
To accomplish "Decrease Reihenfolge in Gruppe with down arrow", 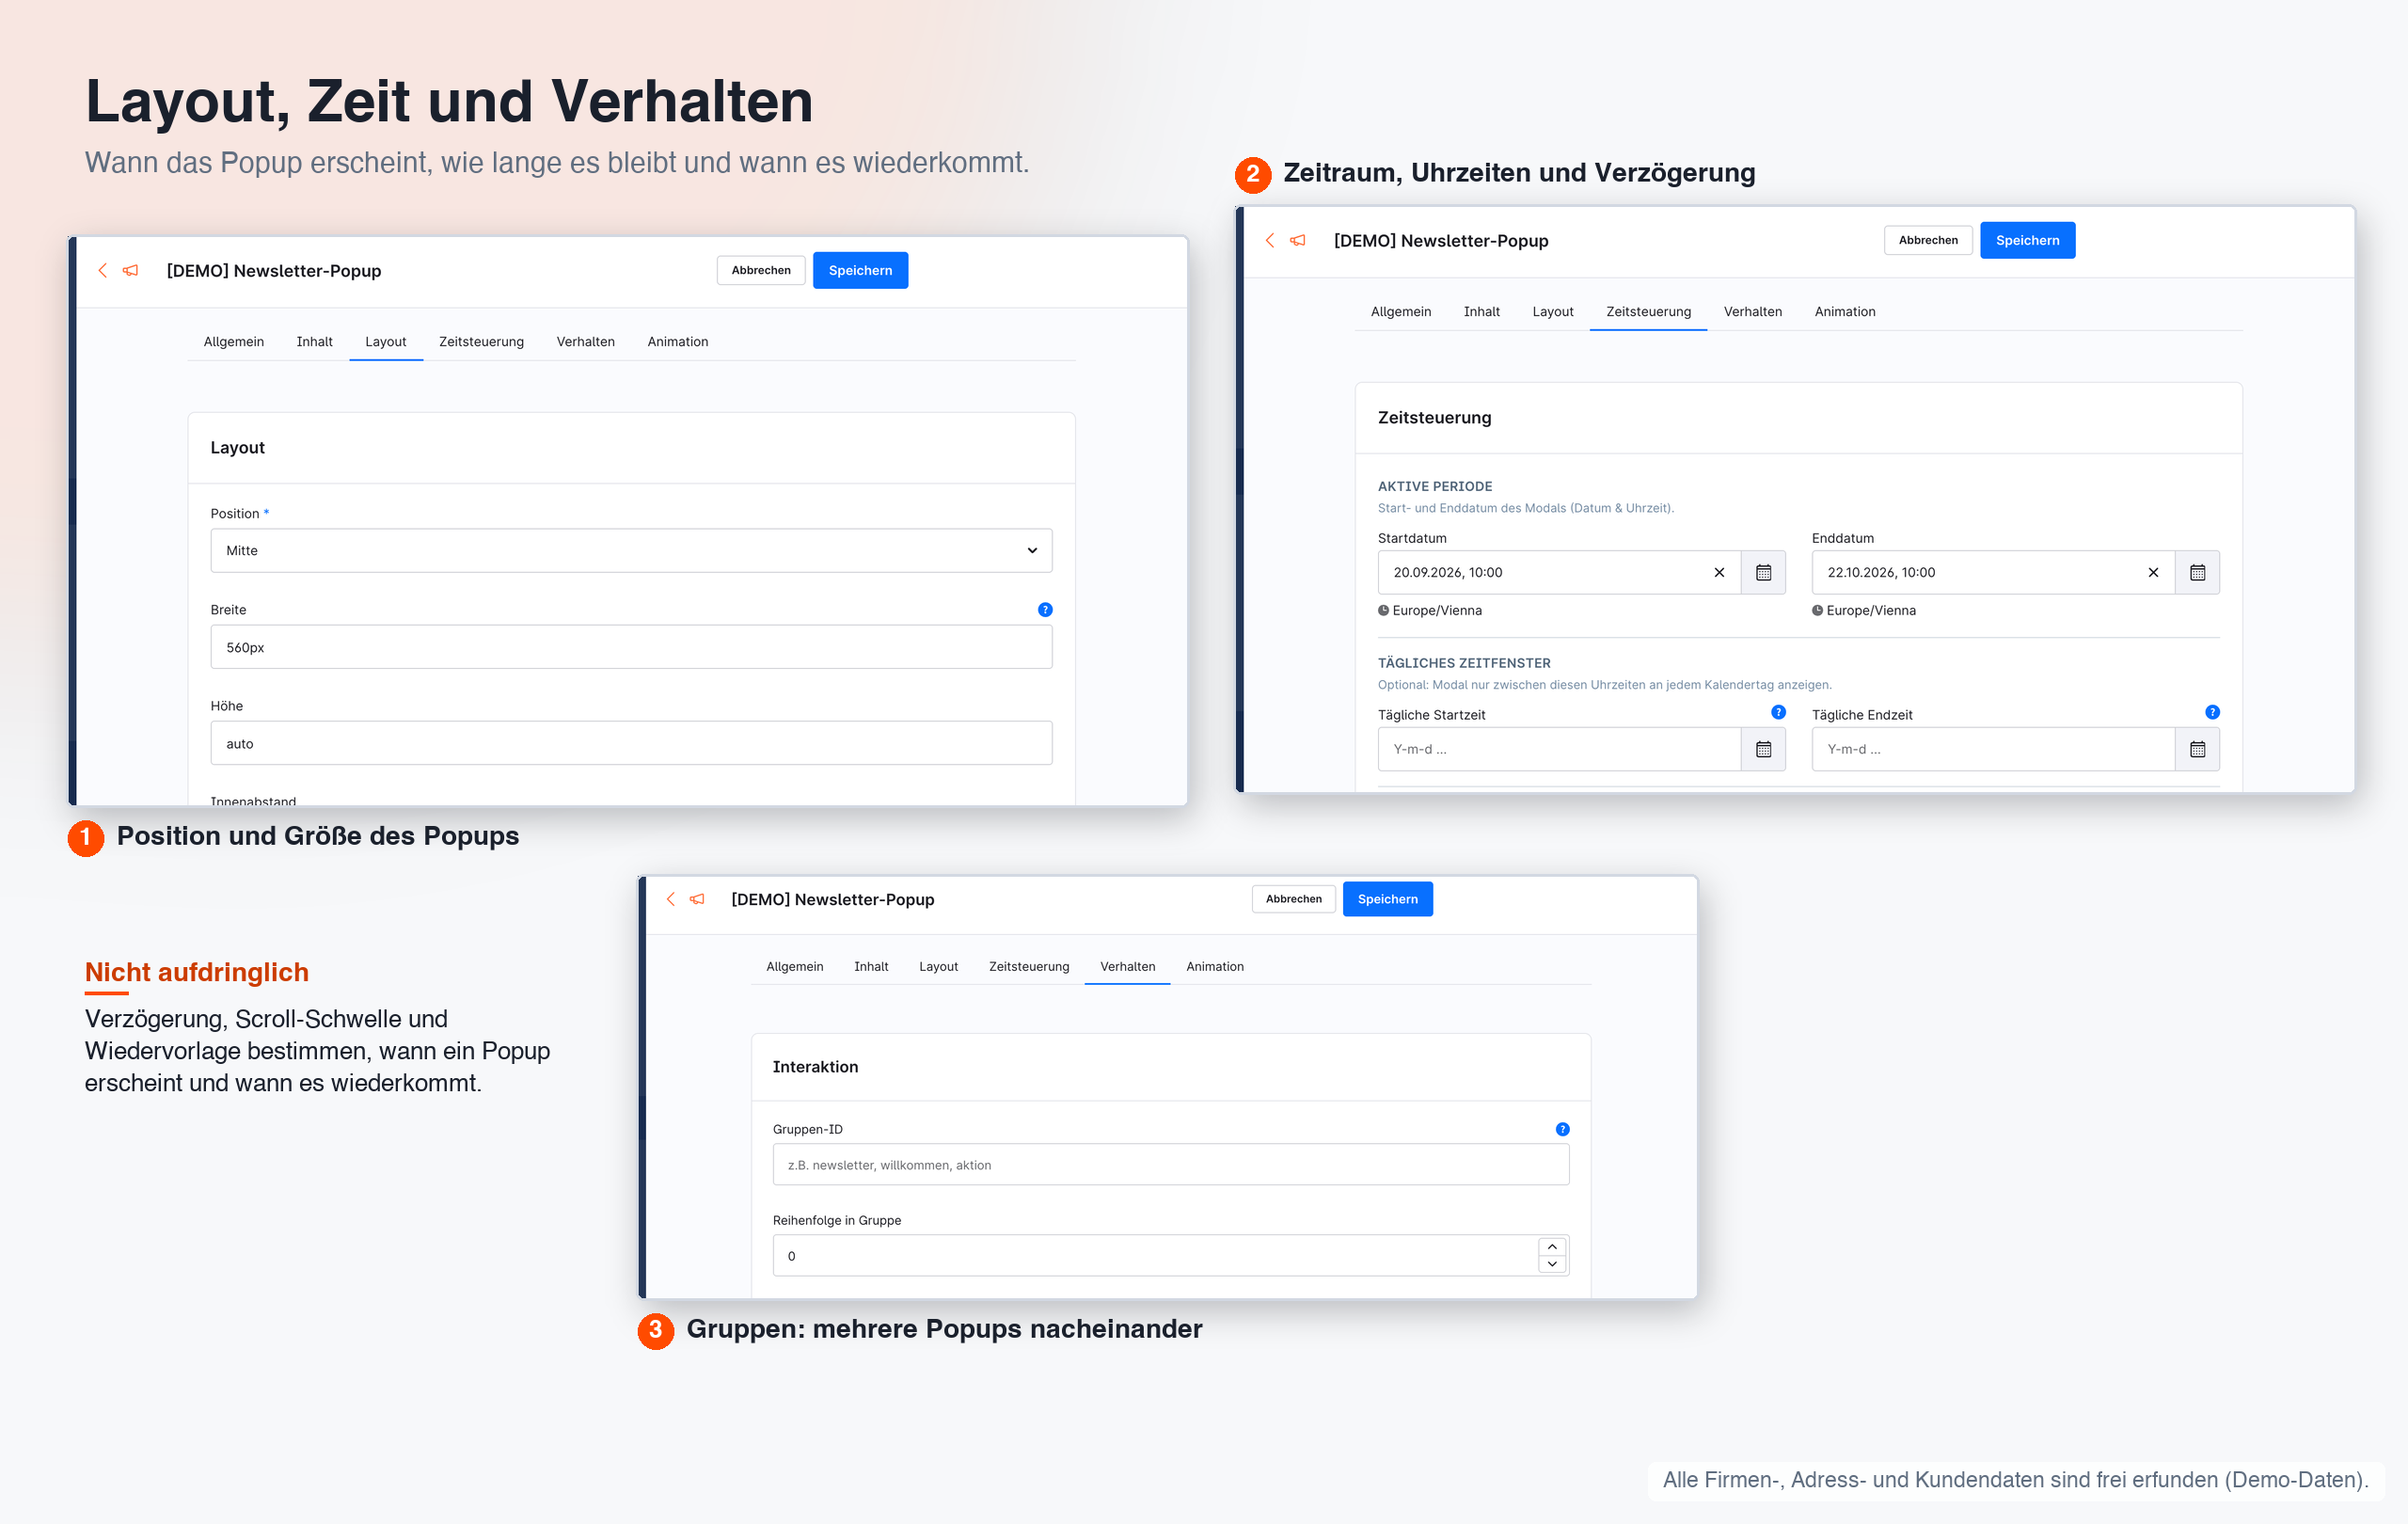I will point(1552,1265).
